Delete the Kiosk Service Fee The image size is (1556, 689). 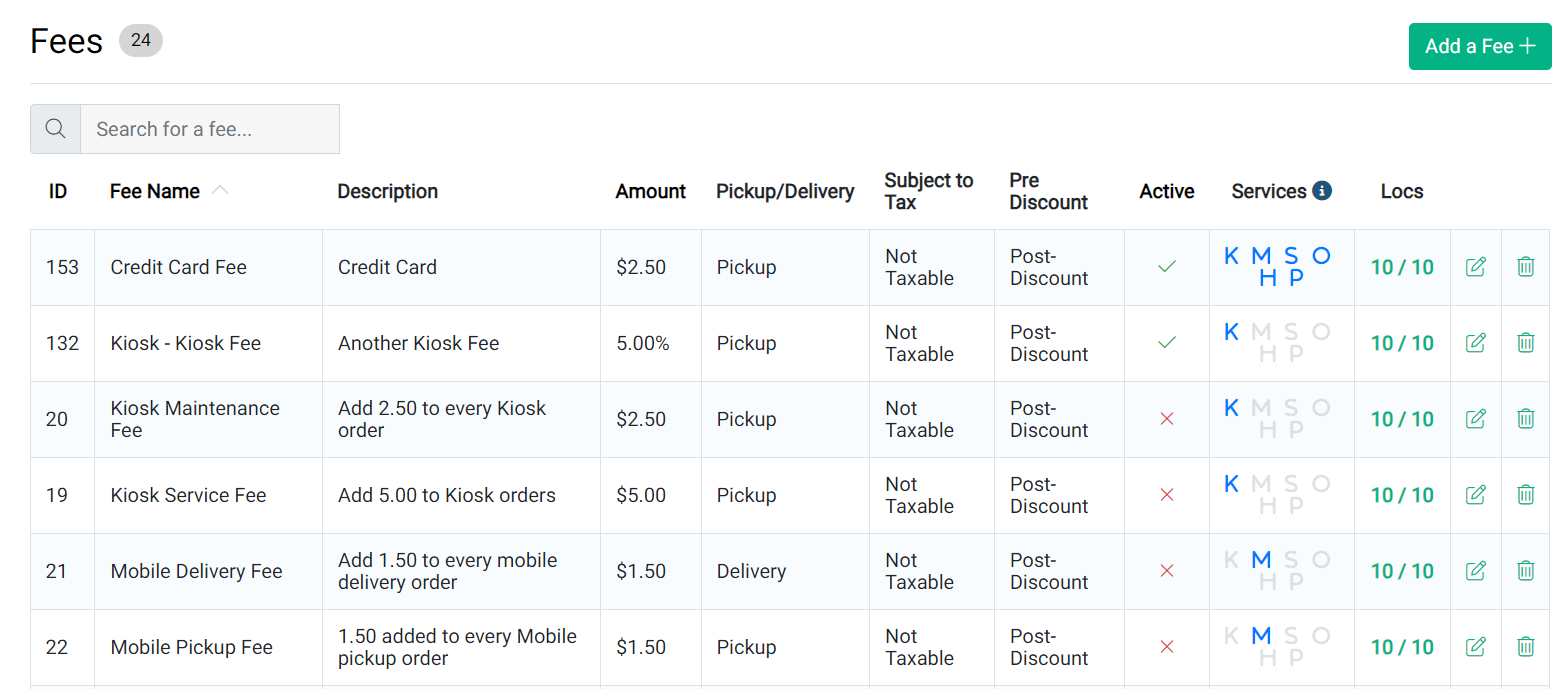click(x=1525, y=494)
